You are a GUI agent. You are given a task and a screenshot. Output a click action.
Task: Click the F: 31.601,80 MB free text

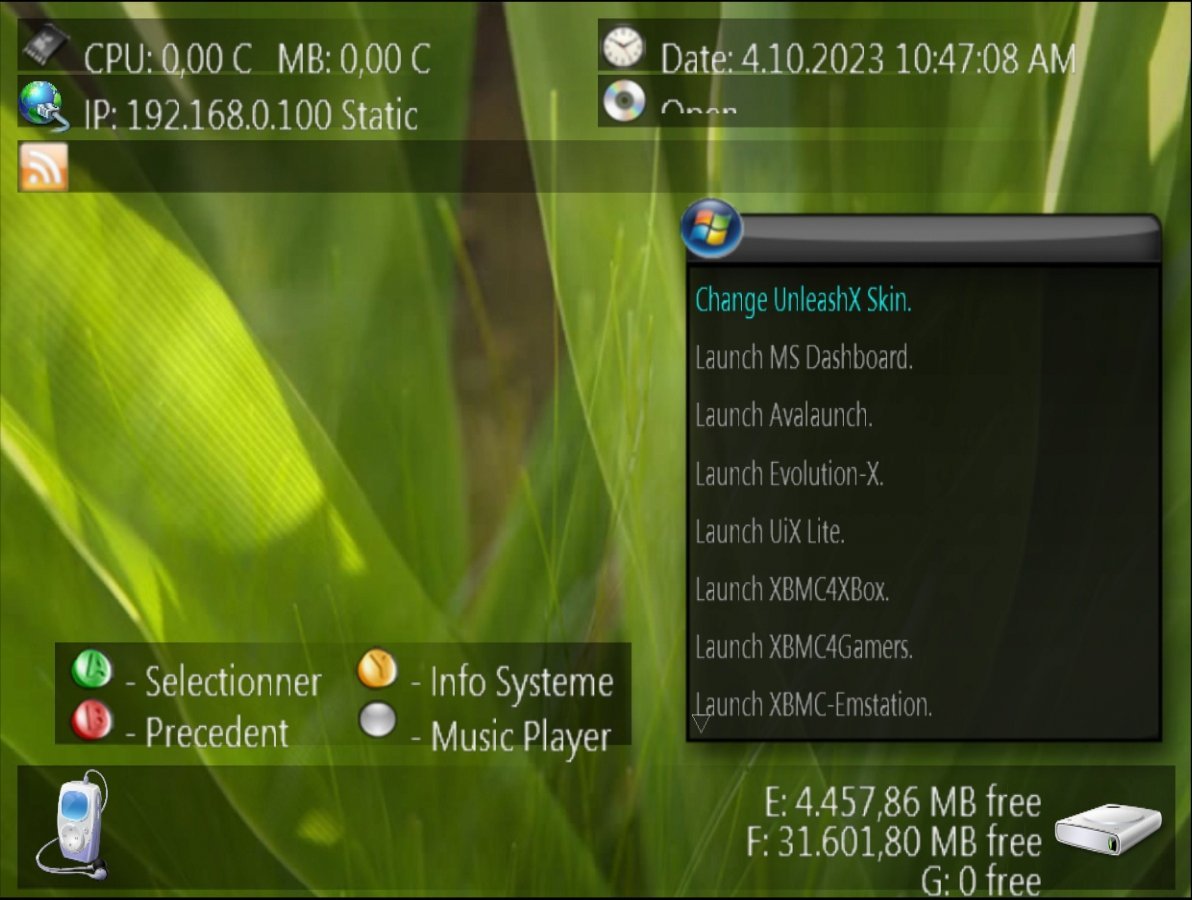[x=894, y=841]
